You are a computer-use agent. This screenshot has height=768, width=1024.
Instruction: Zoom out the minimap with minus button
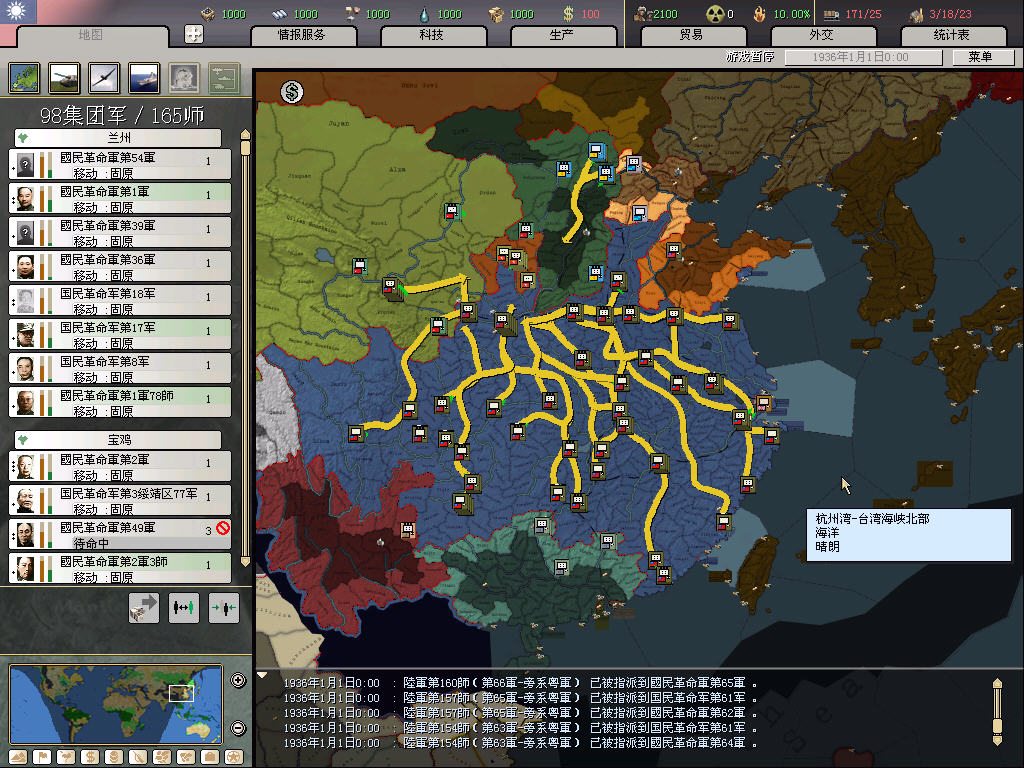[x=238, y=728]
